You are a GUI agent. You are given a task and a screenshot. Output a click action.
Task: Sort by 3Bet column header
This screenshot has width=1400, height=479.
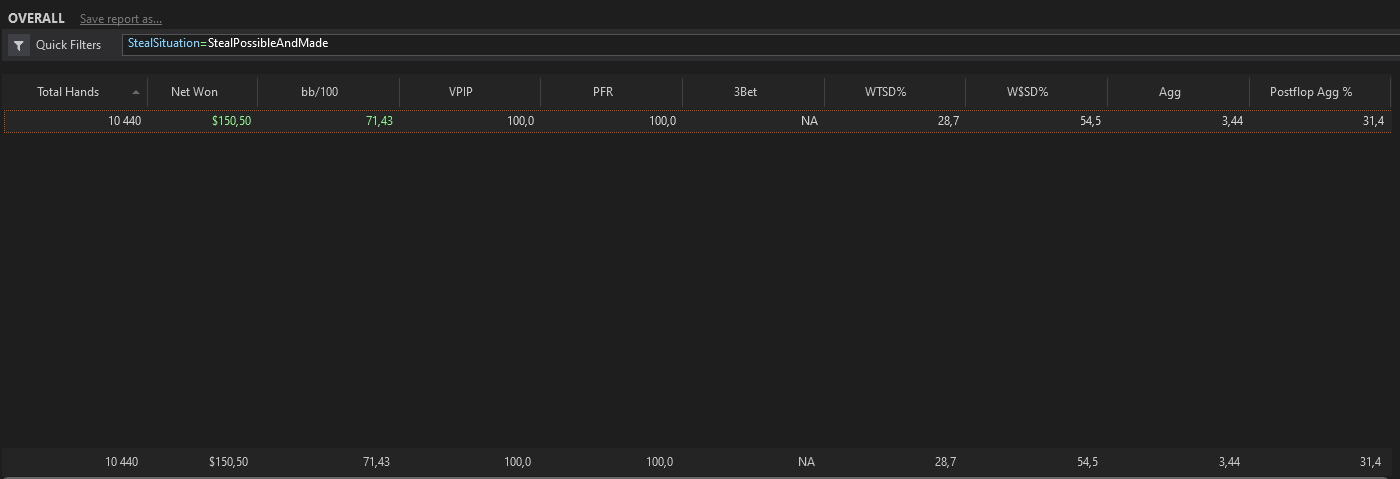click(753, 92)
